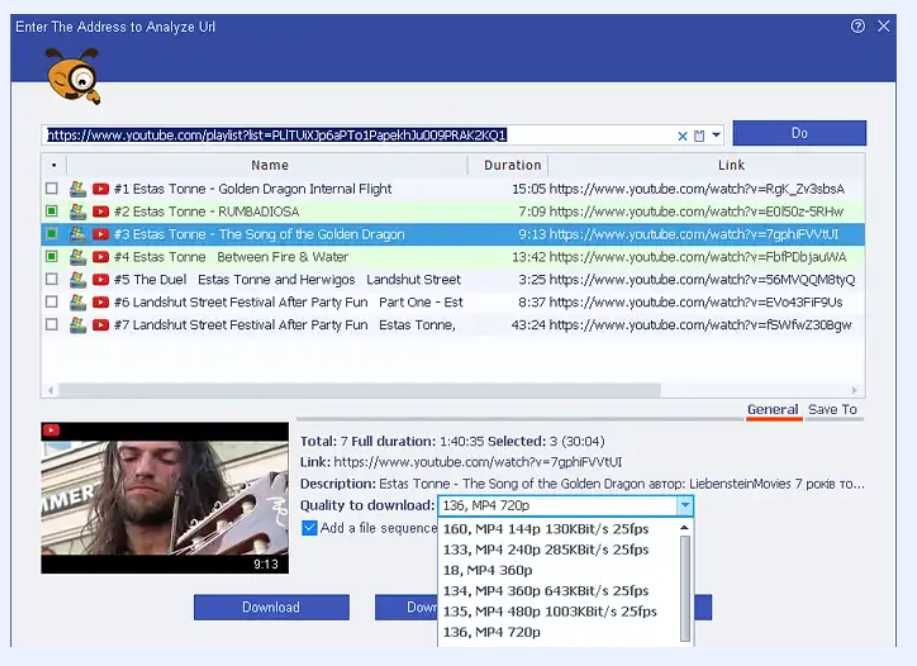Click the YouTube icon in row #3
The height and width of the screenshot is (666, 917).
pos(101,234)
